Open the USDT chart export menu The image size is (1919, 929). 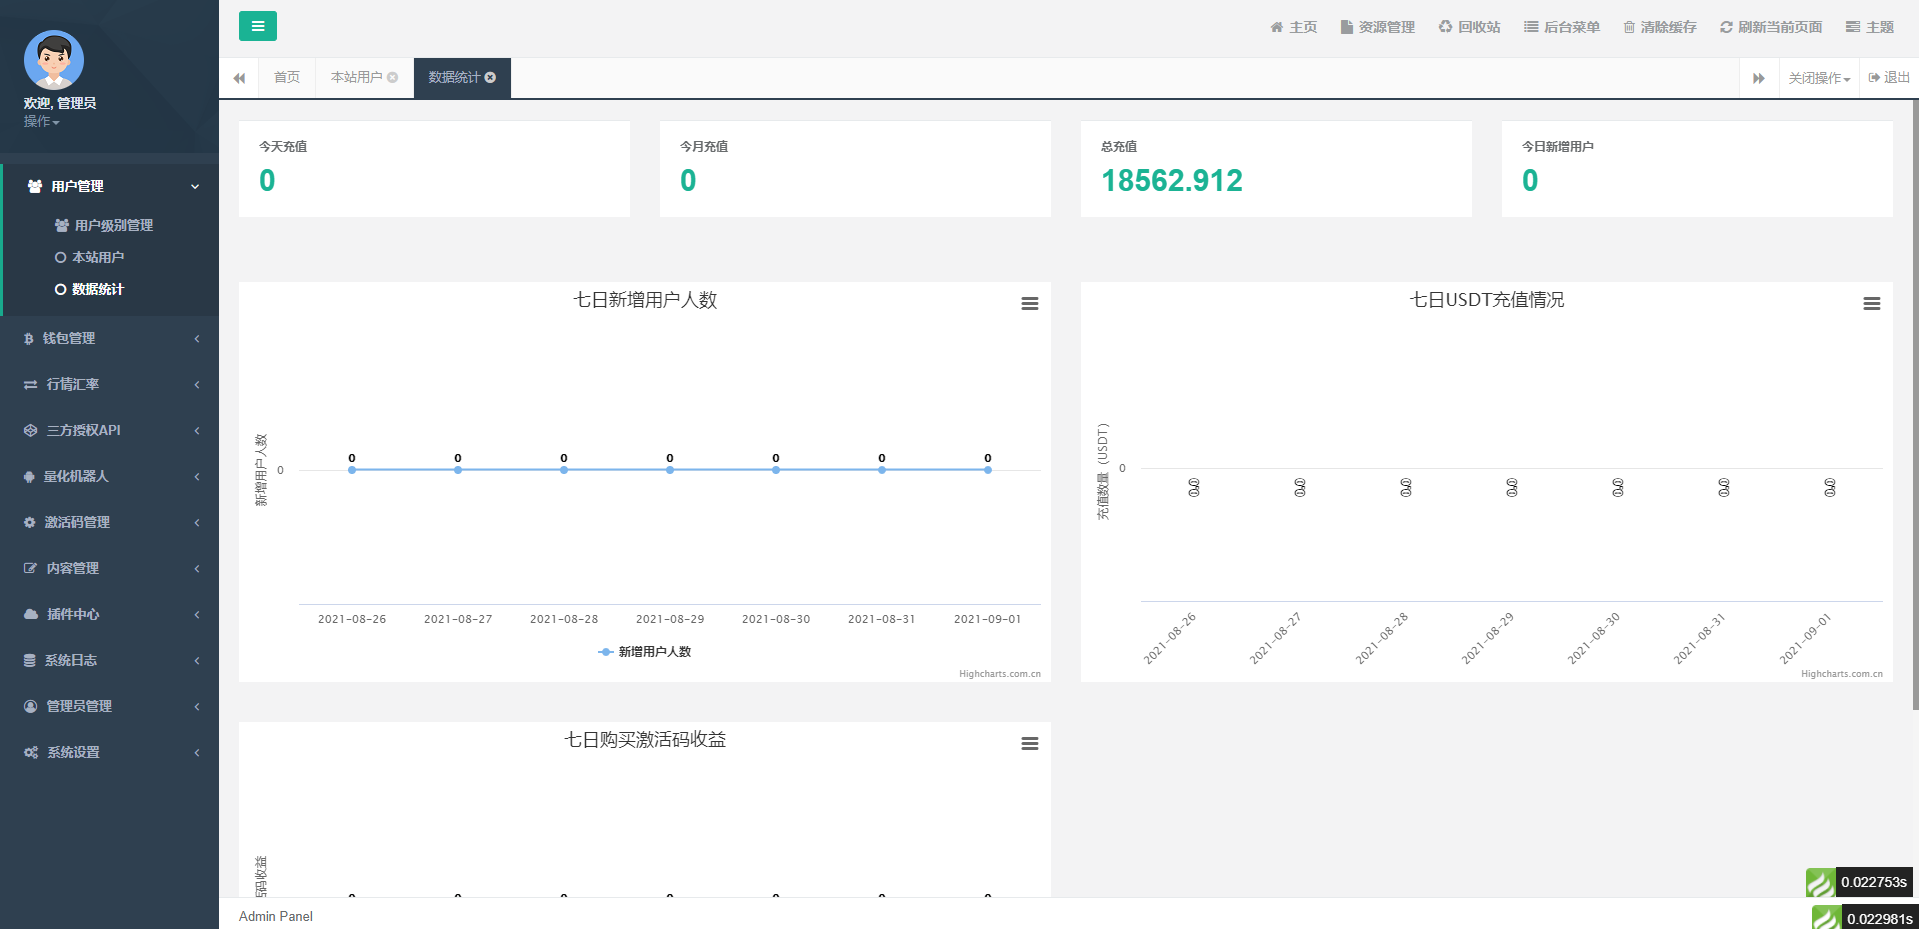pyautogui.click(x=1872, y=303)
